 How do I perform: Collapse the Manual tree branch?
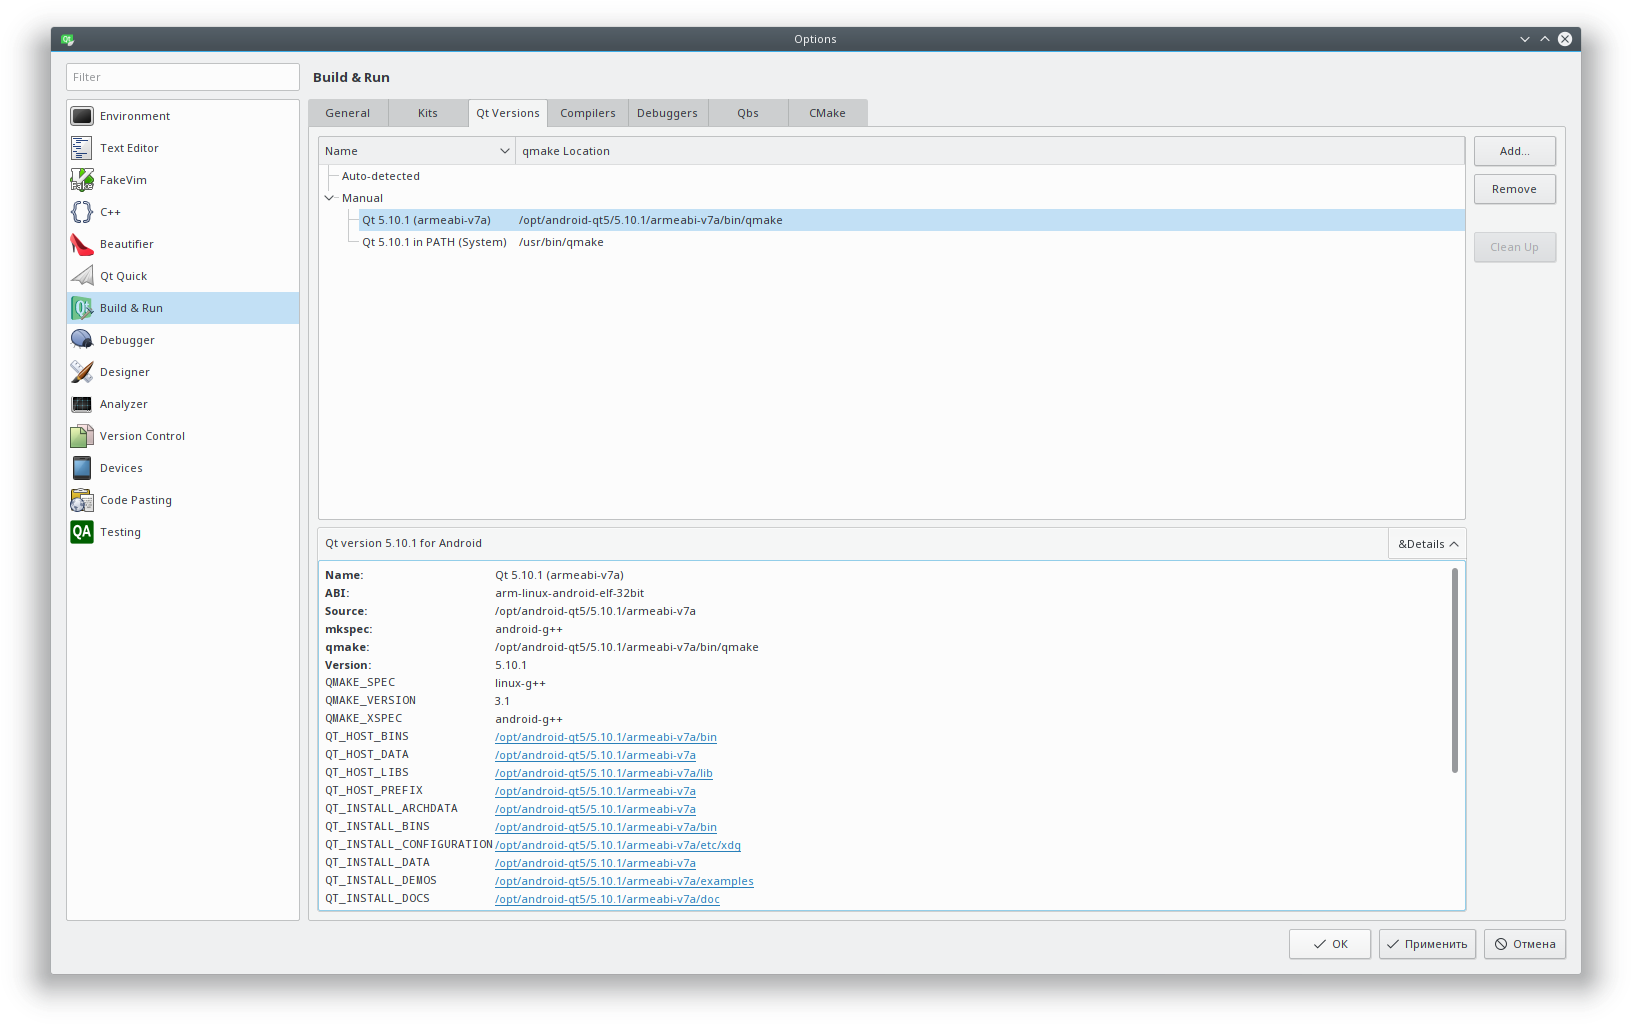coord(329,198)
